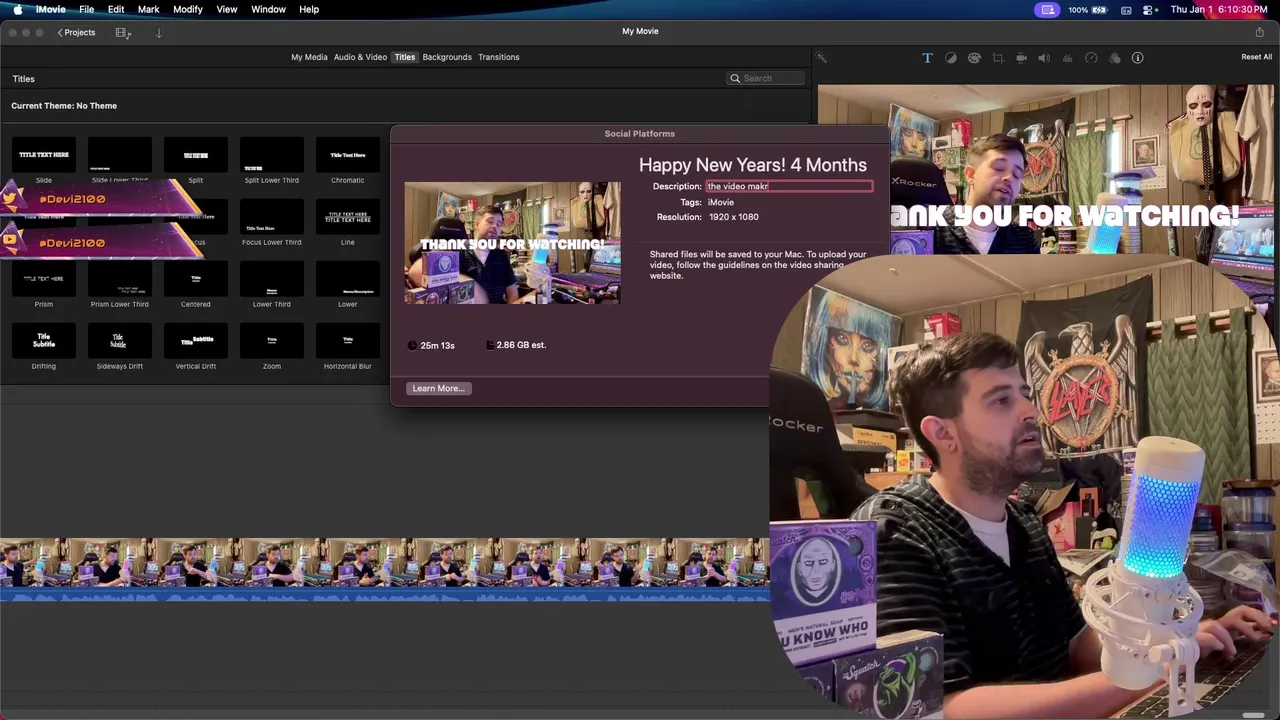Viewport: 1280px width, 720px height.
Task: Open the Mark menu
Action: (x=148, y=9)
